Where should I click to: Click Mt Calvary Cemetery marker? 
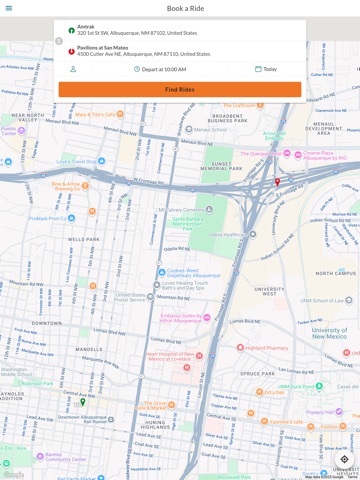(x=209, y=209)
